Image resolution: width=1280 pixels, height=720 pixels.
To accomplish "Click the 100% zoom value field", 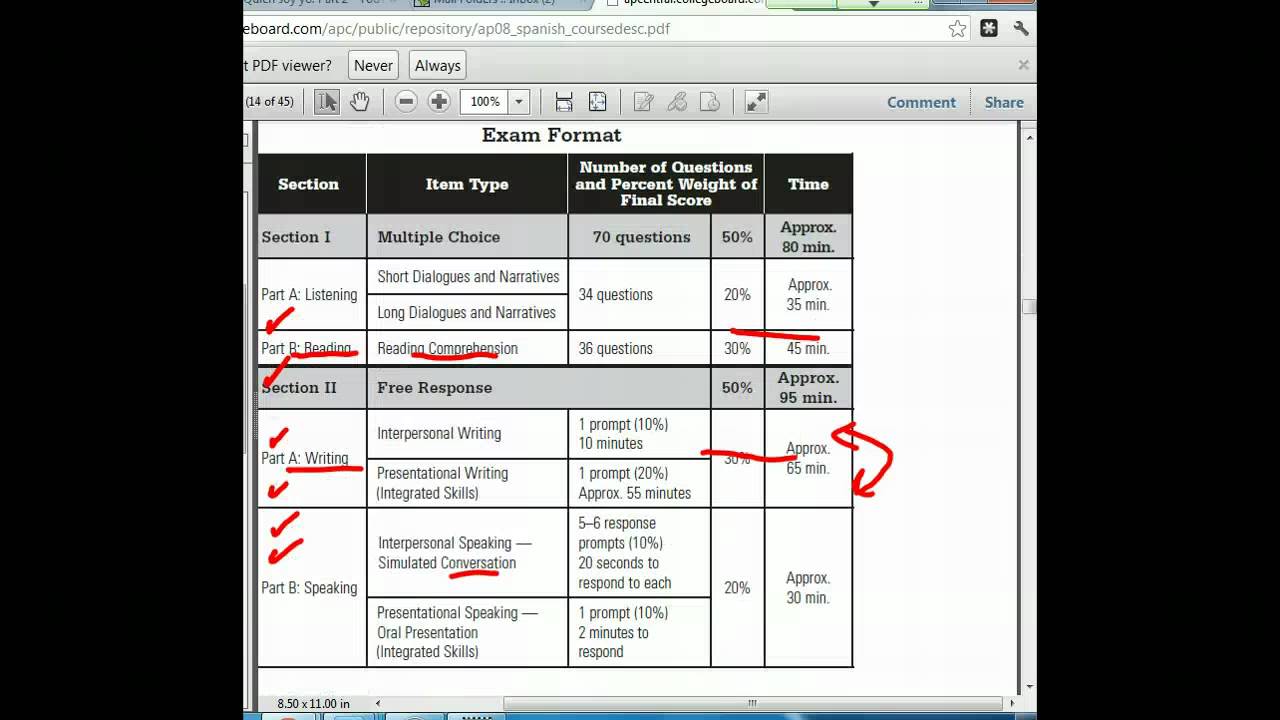I will click(485, 101).
